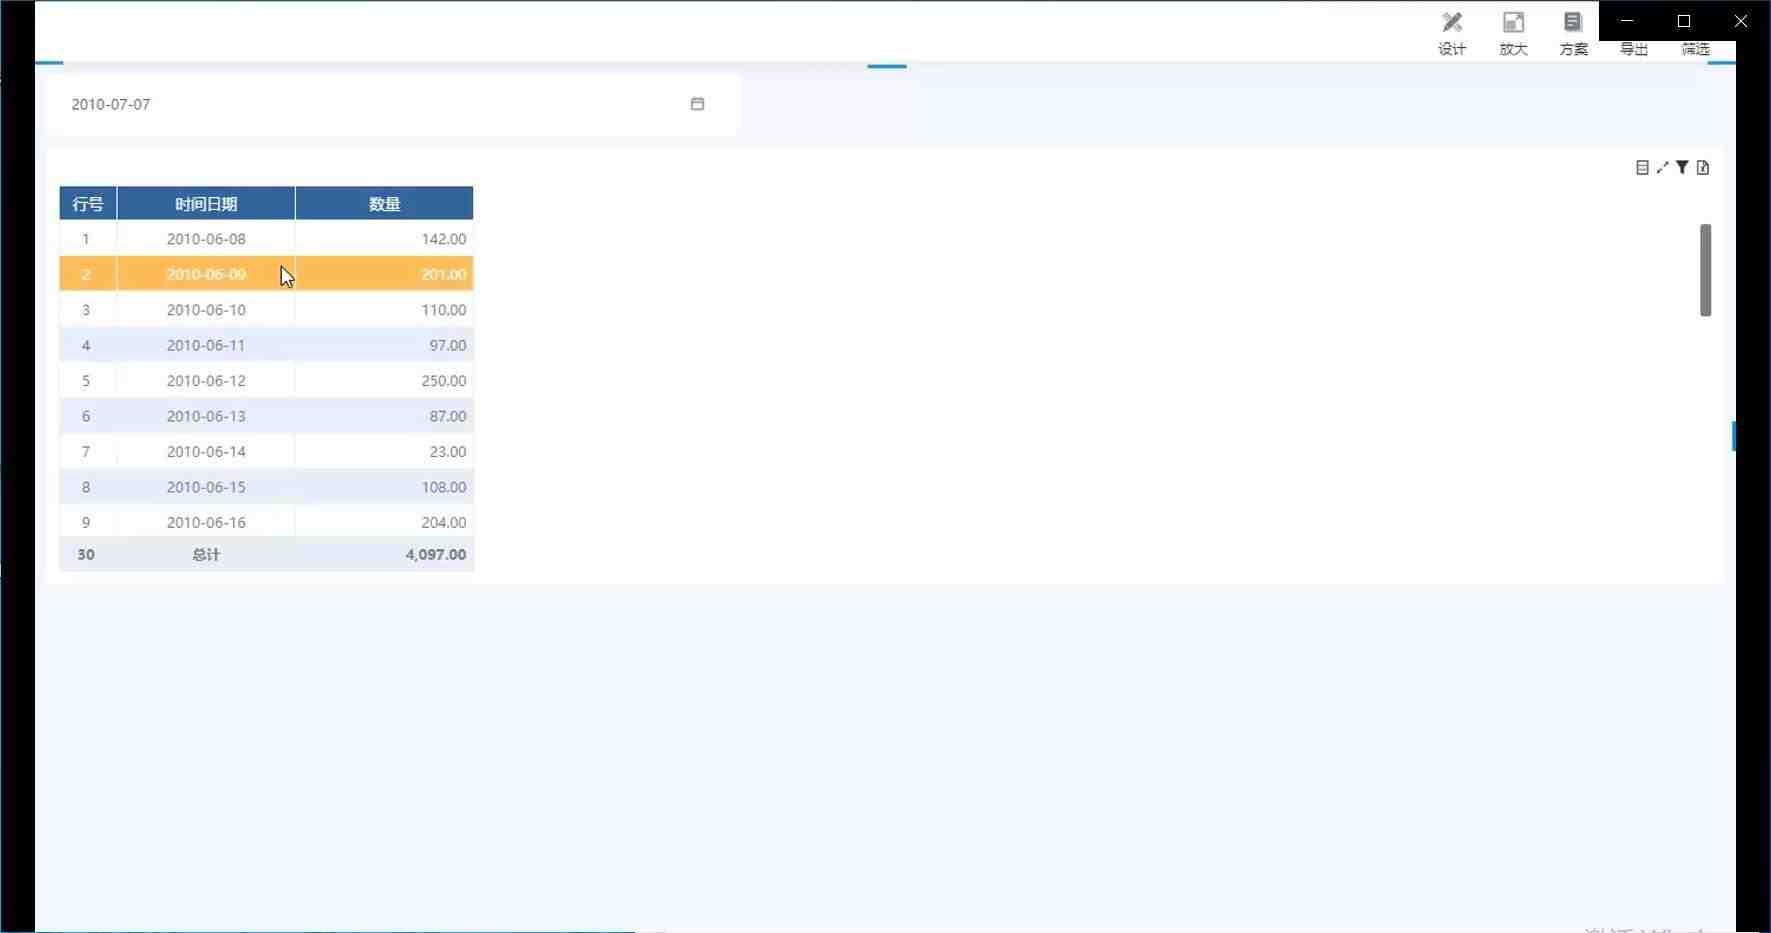Screen dimensions: 1771x933
Task: Open calendar picker in date field
Action: click(697, 104)
